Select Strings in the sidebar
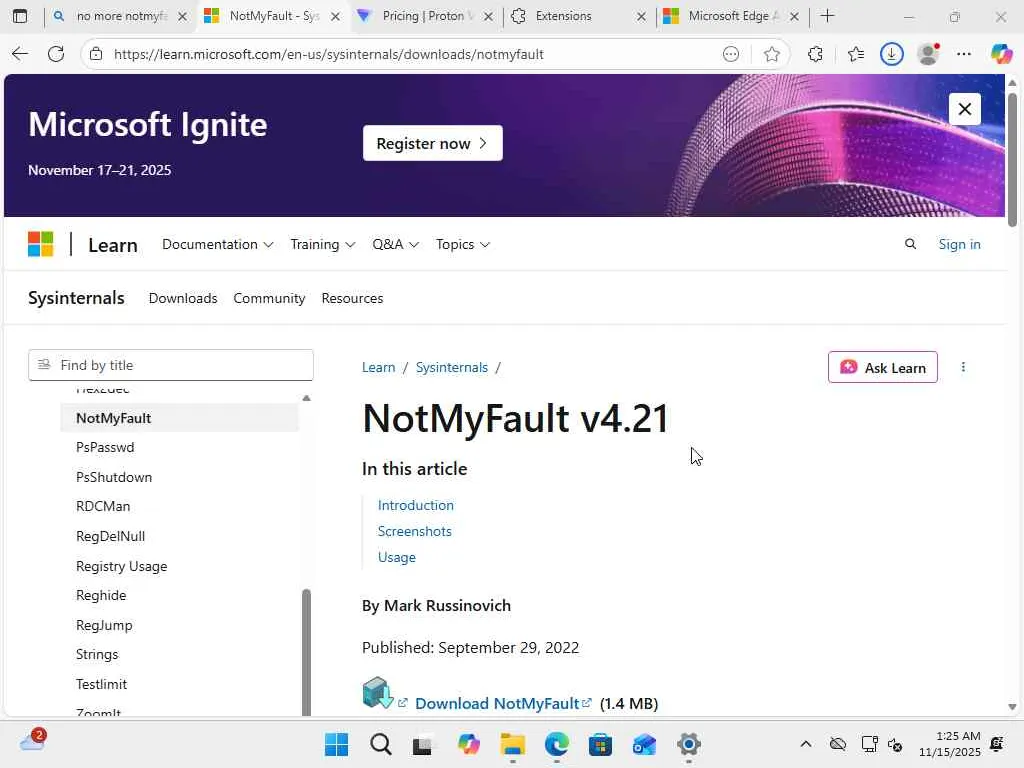This screenshot has width=1024, height=768. 97,654
